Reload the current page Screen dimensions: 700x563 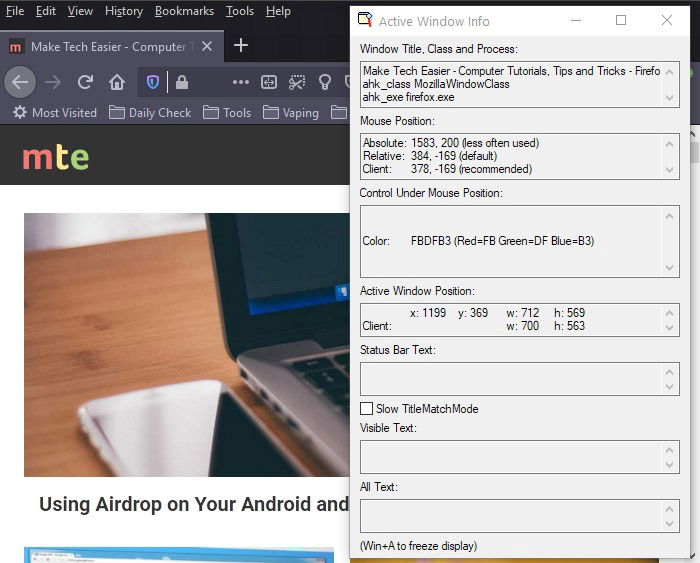tap(86, 82)
